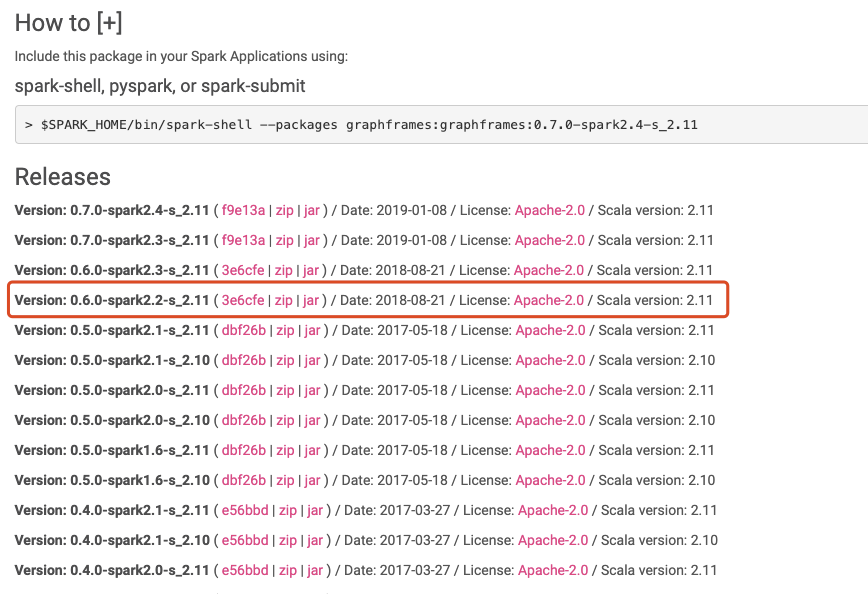Image resolution: width=868 pixels, height=594 pixels.
Task: Open 3e6cfe commit link for 0.6.0-spark2.2-s_2.11
Action: [x=242, y=300]
